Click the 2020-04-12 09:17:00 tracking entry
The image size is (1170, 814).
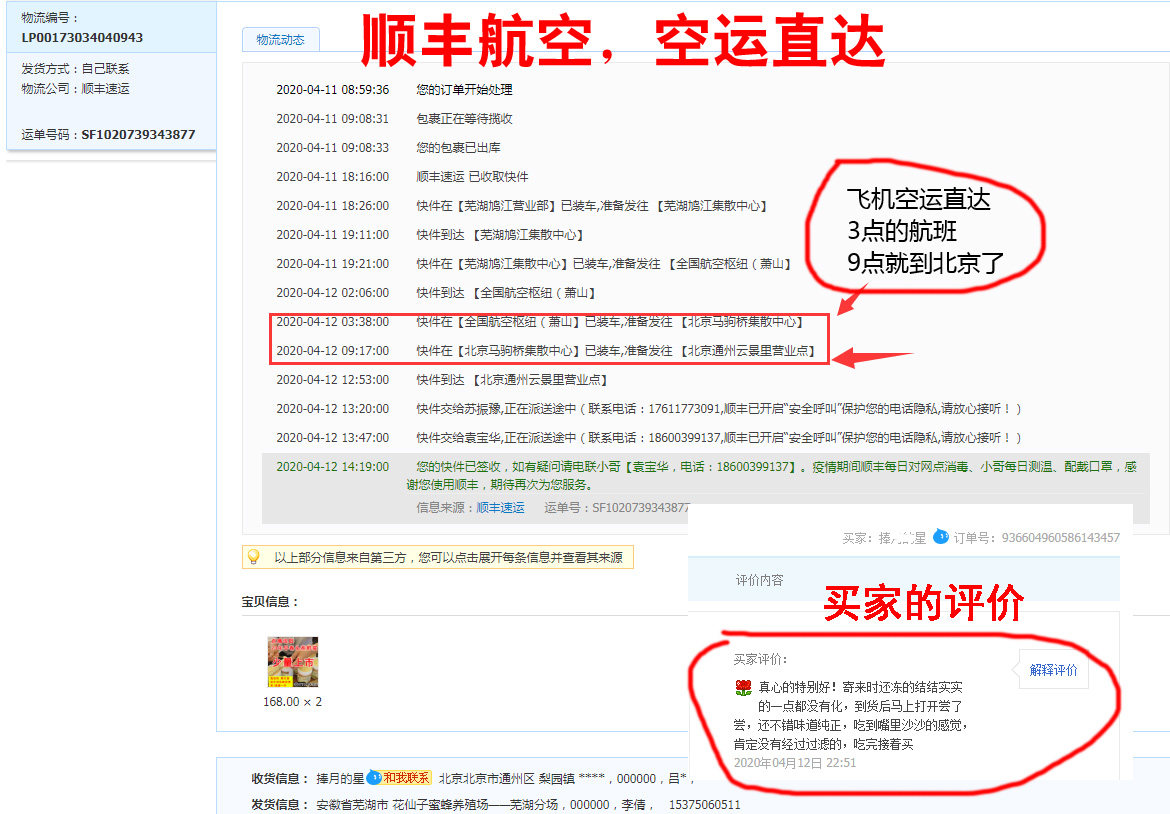[x=546, y=351]
